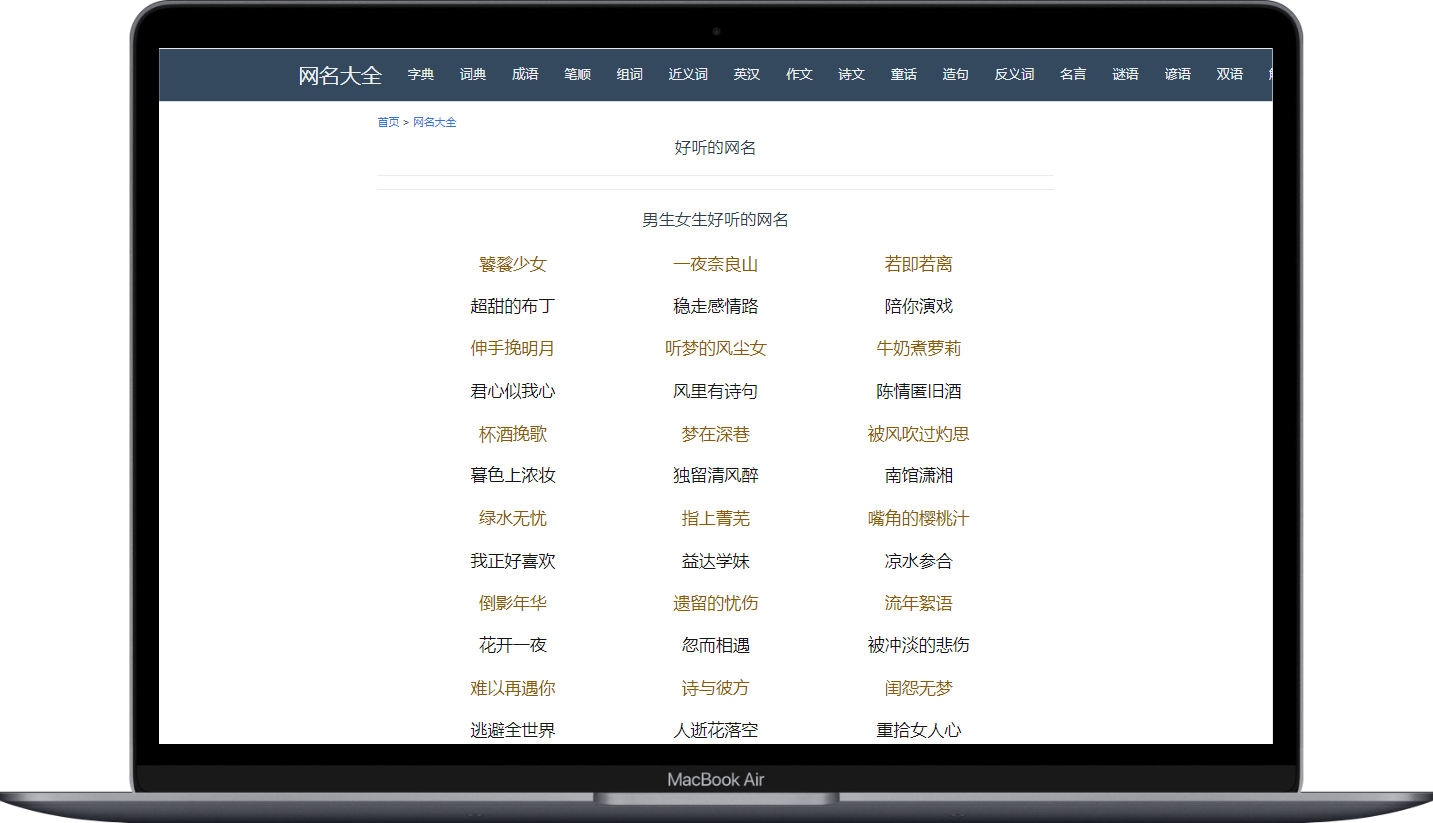Click the 男生女生好听的网名 subheading
The width and height of the screenshot is (1433, 823).
tap(715, 220)
